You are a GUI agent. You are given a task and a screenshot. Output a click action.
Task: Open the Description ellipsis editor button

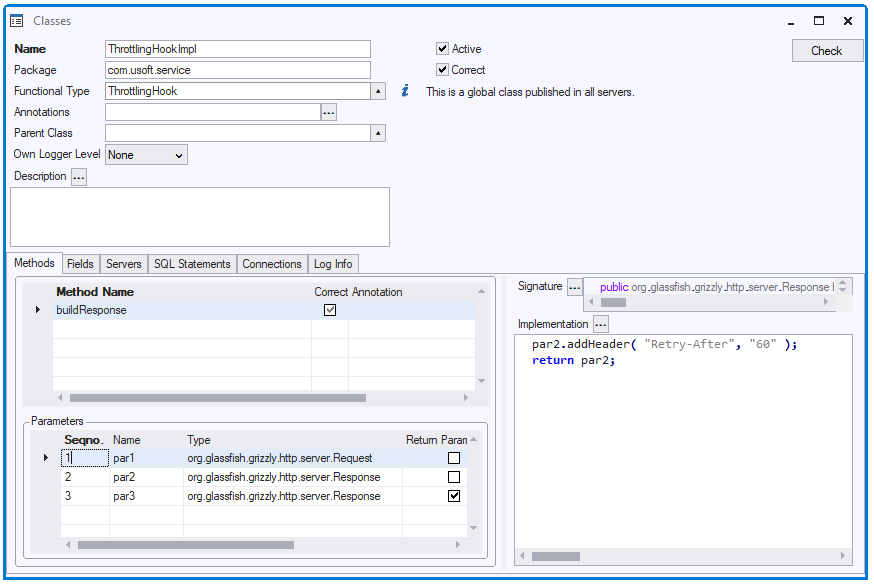click(79, 176)
